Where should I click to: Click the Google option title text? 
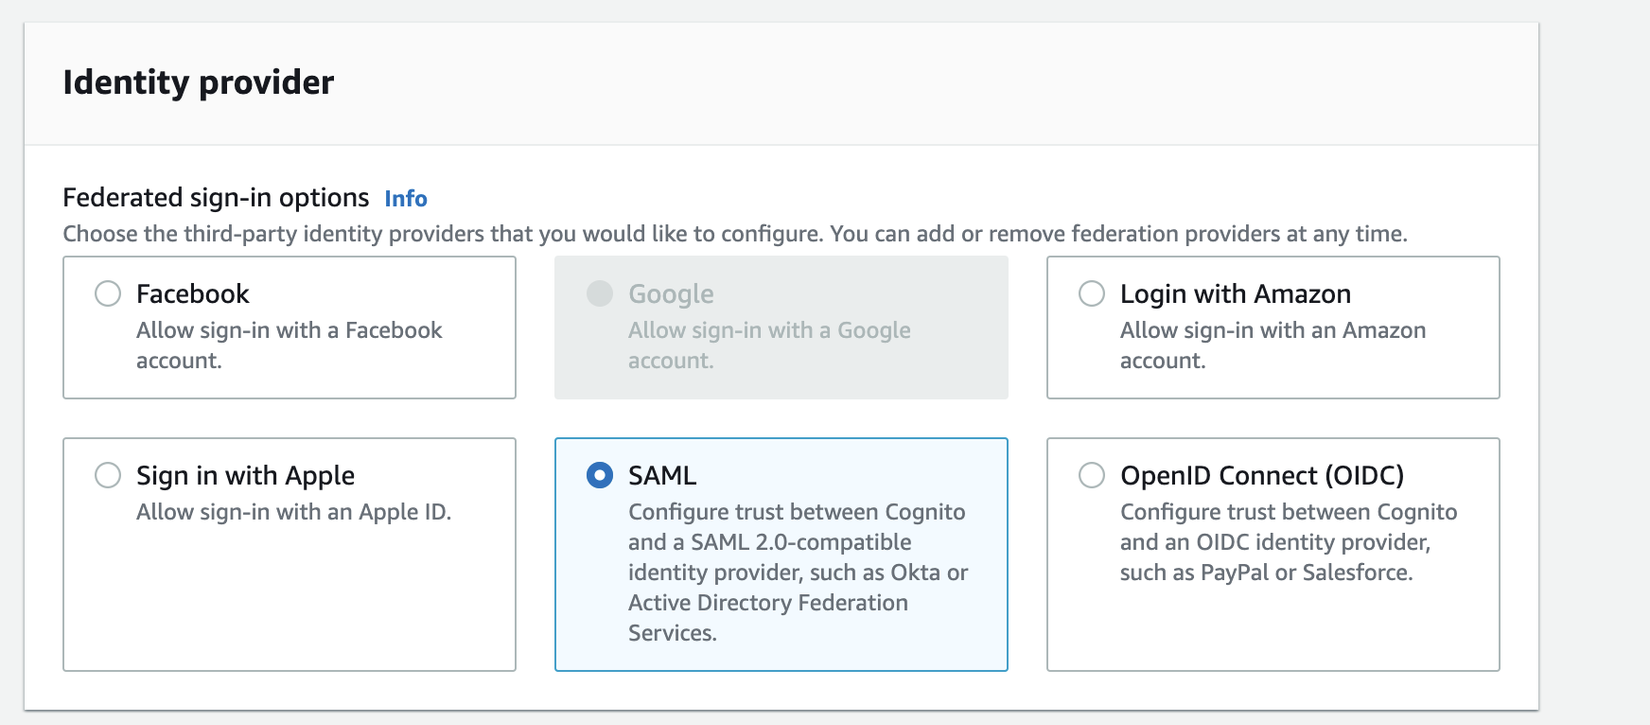[x=671, y=294]
